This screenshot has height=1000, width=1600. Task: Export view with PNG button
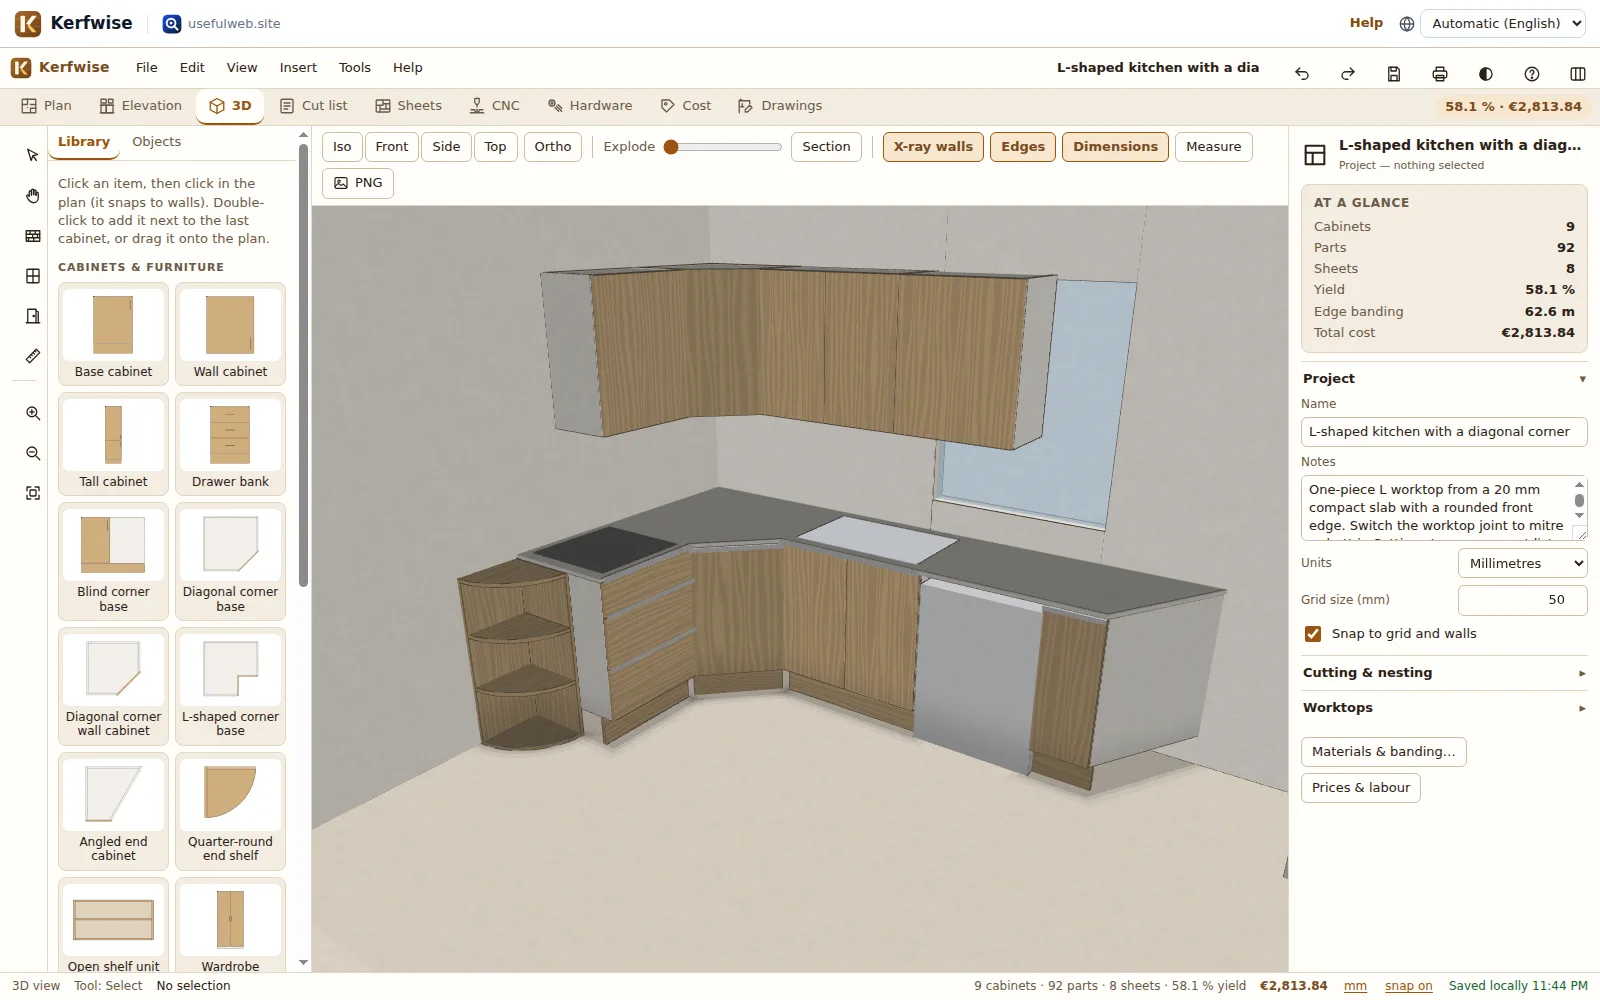coord(358,183)
